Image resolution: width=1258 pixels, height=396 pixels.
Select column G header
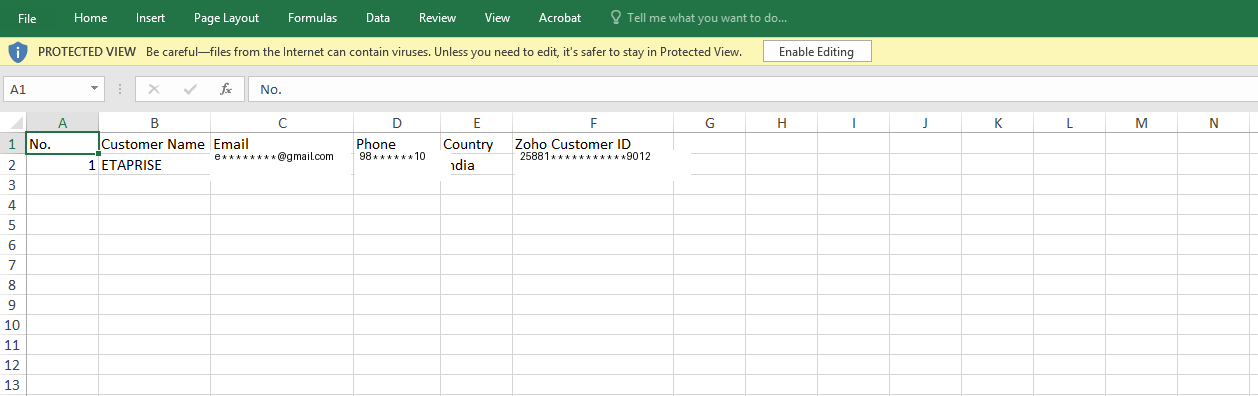tap(710, 123)
